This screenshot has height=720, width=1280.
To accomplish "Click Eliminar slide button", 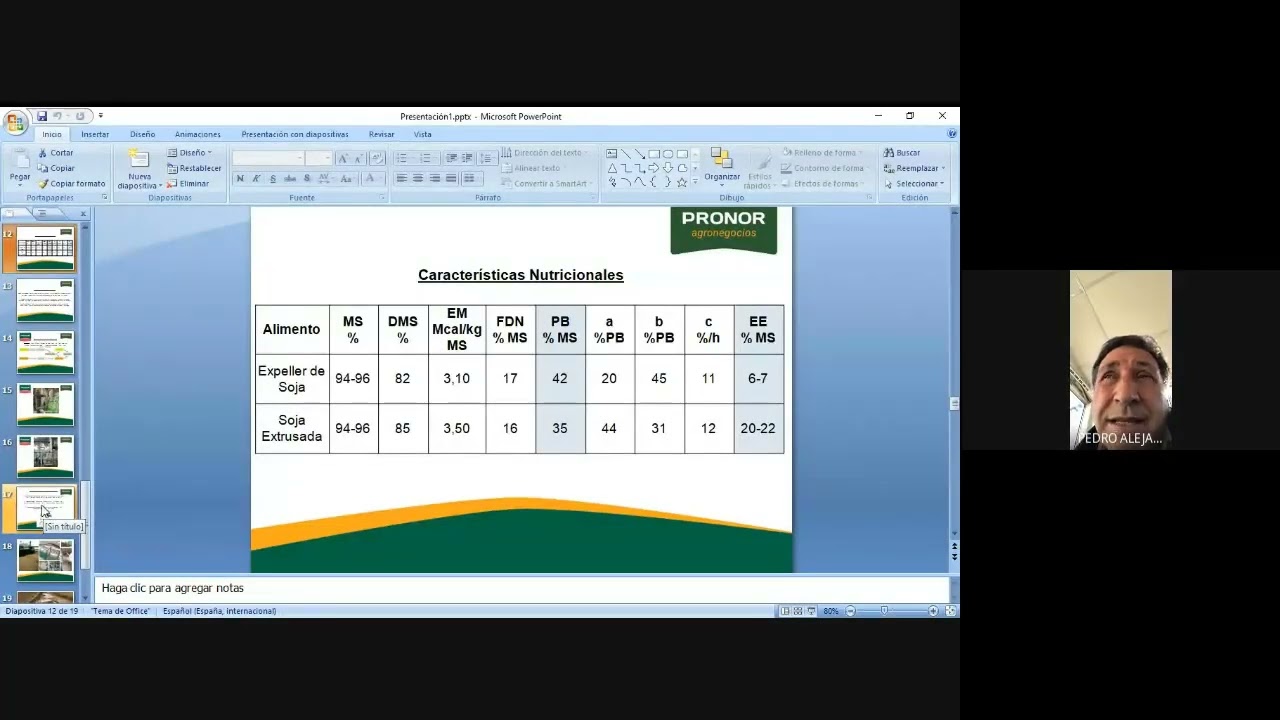I will coord(188,184).
